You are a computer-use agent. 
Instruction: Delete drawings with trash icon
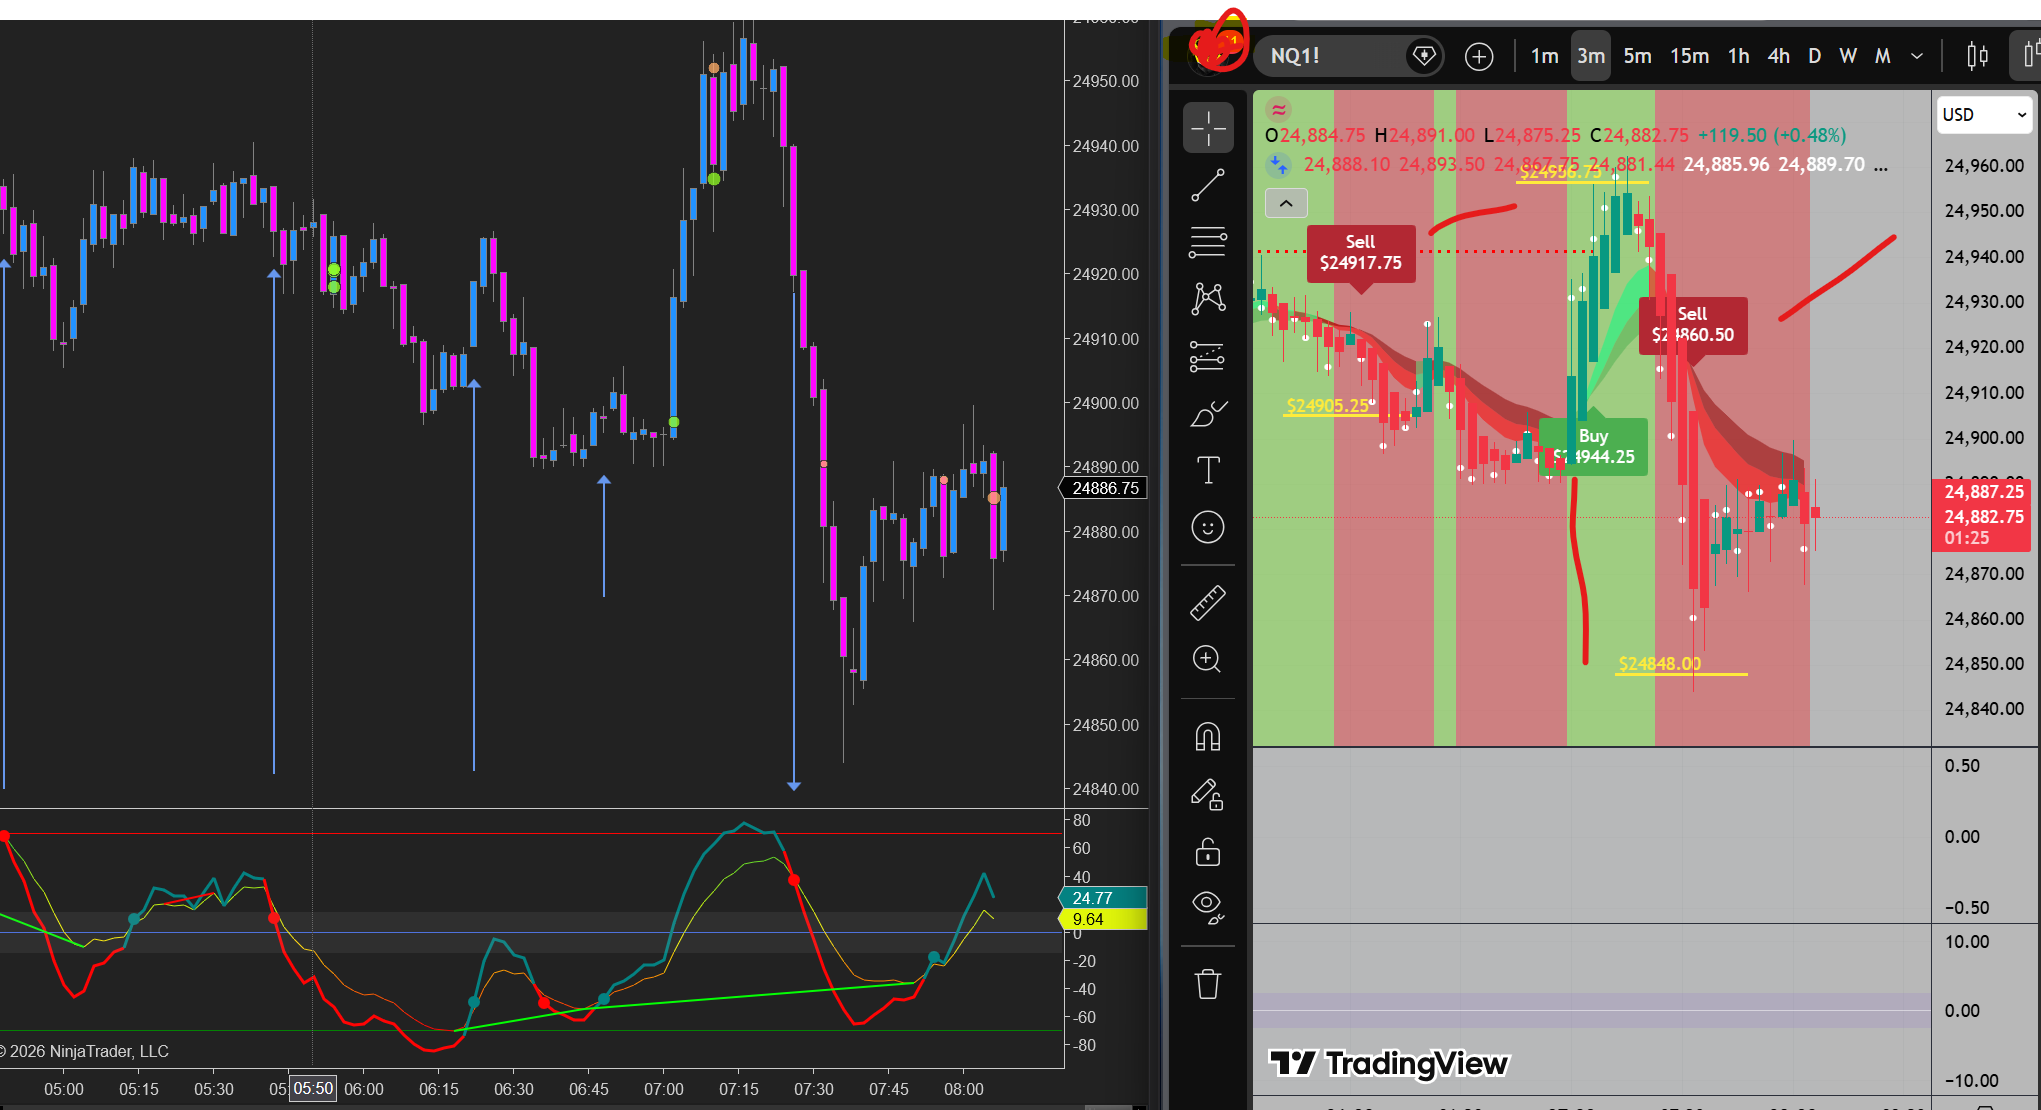click(x=1208, y=984)
